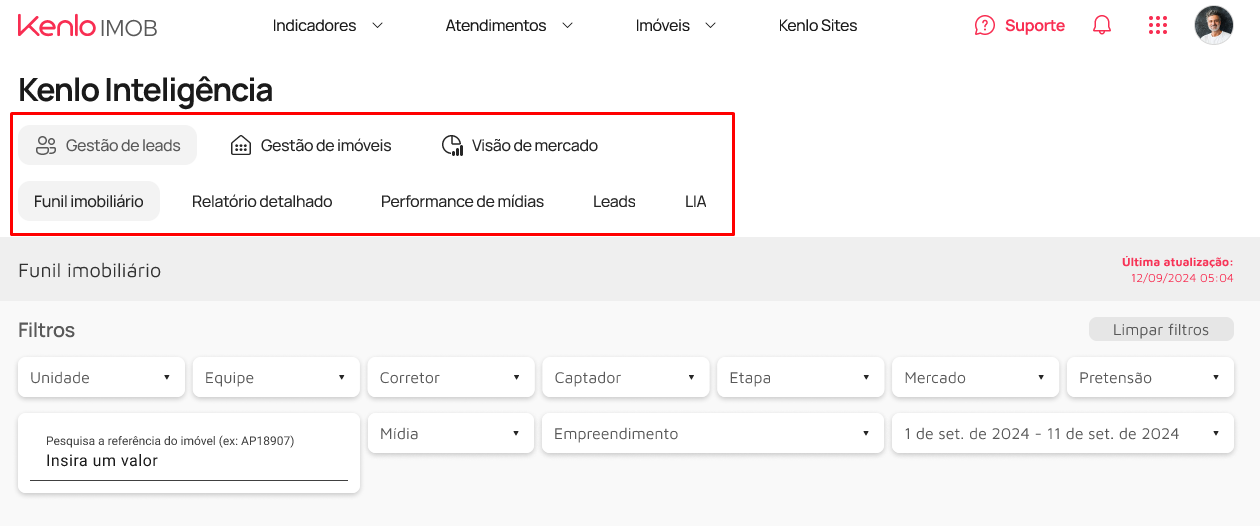Click the Limpar filtros button
The height and width of the screenshot is (526, 1260).
click(x=1161, y=330)
